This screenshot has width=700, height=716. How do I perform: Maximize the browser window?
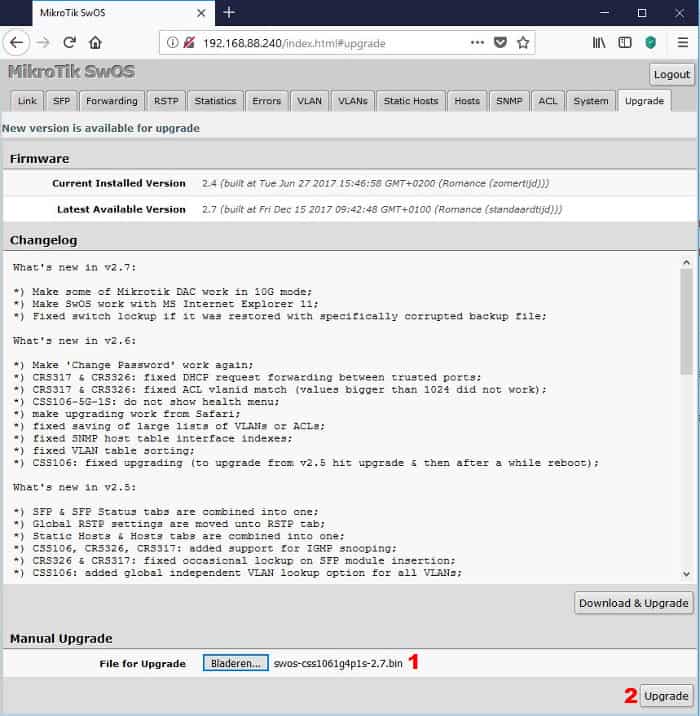click(642, 13)
